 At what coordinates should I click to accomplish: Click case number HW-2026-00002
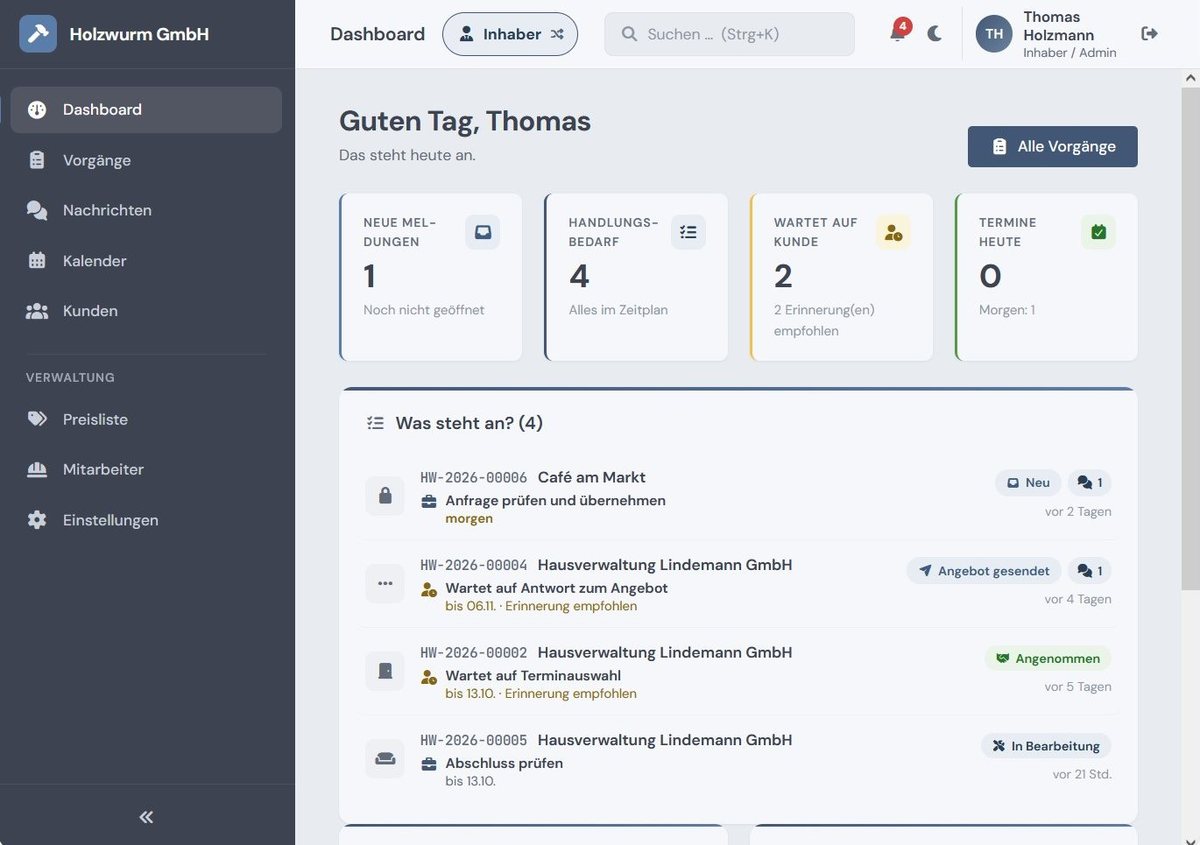click(474, 653)
